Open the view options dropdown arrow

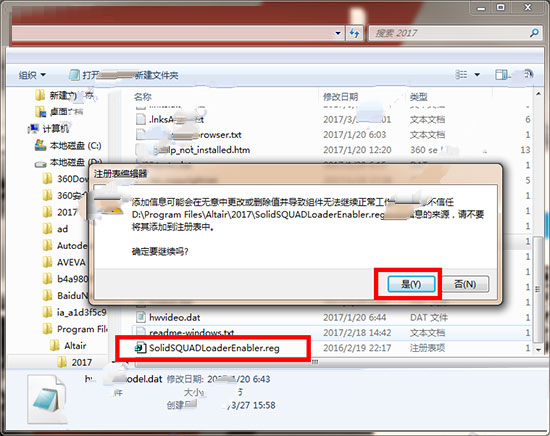tap(477, 75)
